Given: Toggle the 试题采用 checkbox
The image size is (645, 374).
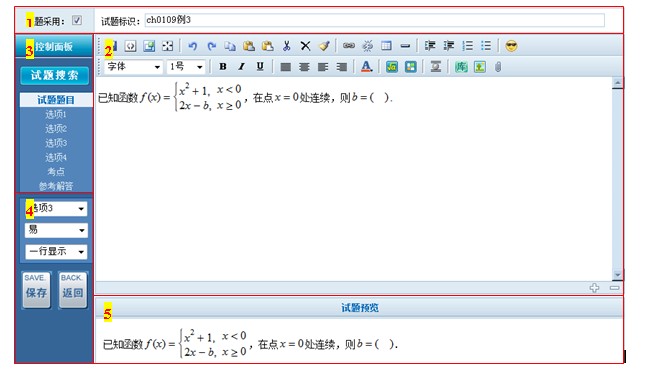Looking at the screenshot, I should pyautogui.click(x=77, y=20).
